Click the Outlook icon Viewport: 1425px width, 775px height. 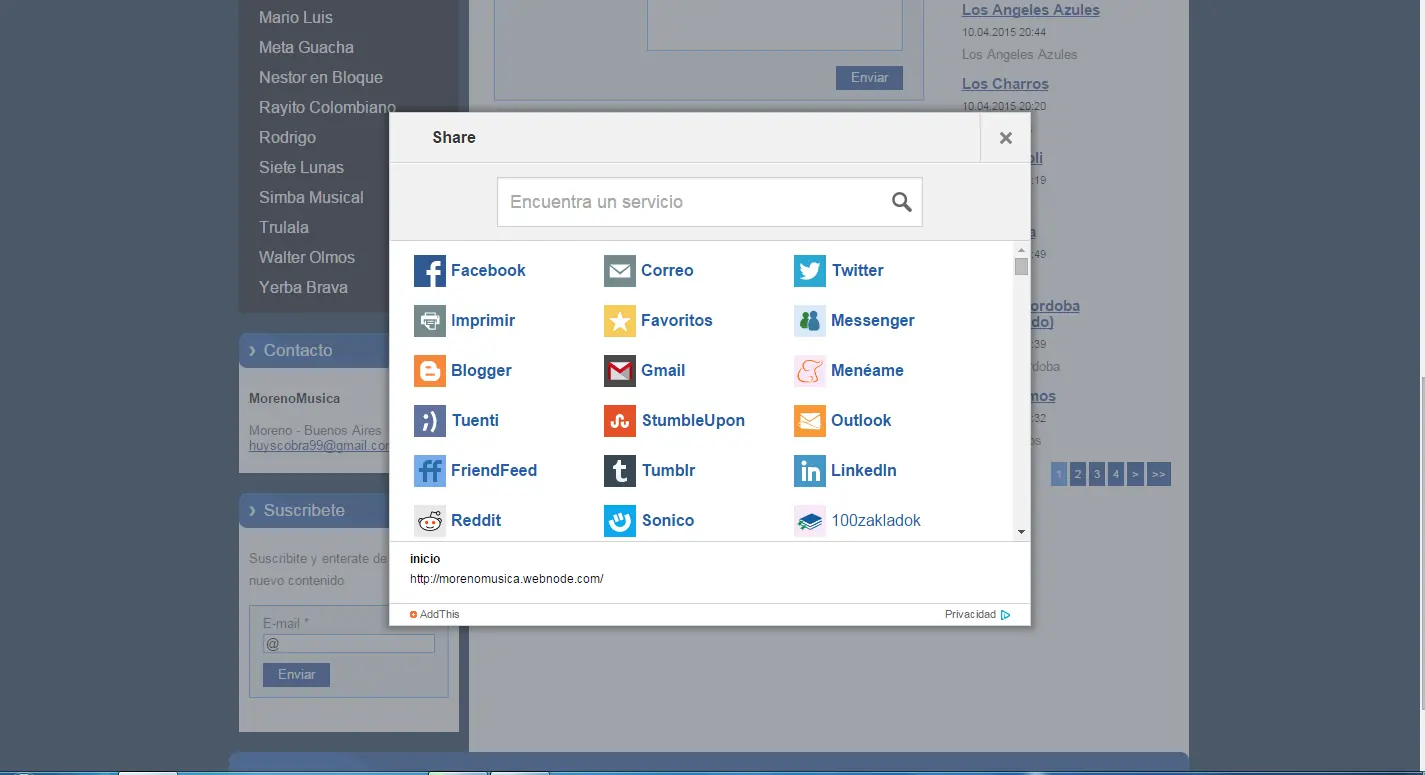(x=810, y=421)
